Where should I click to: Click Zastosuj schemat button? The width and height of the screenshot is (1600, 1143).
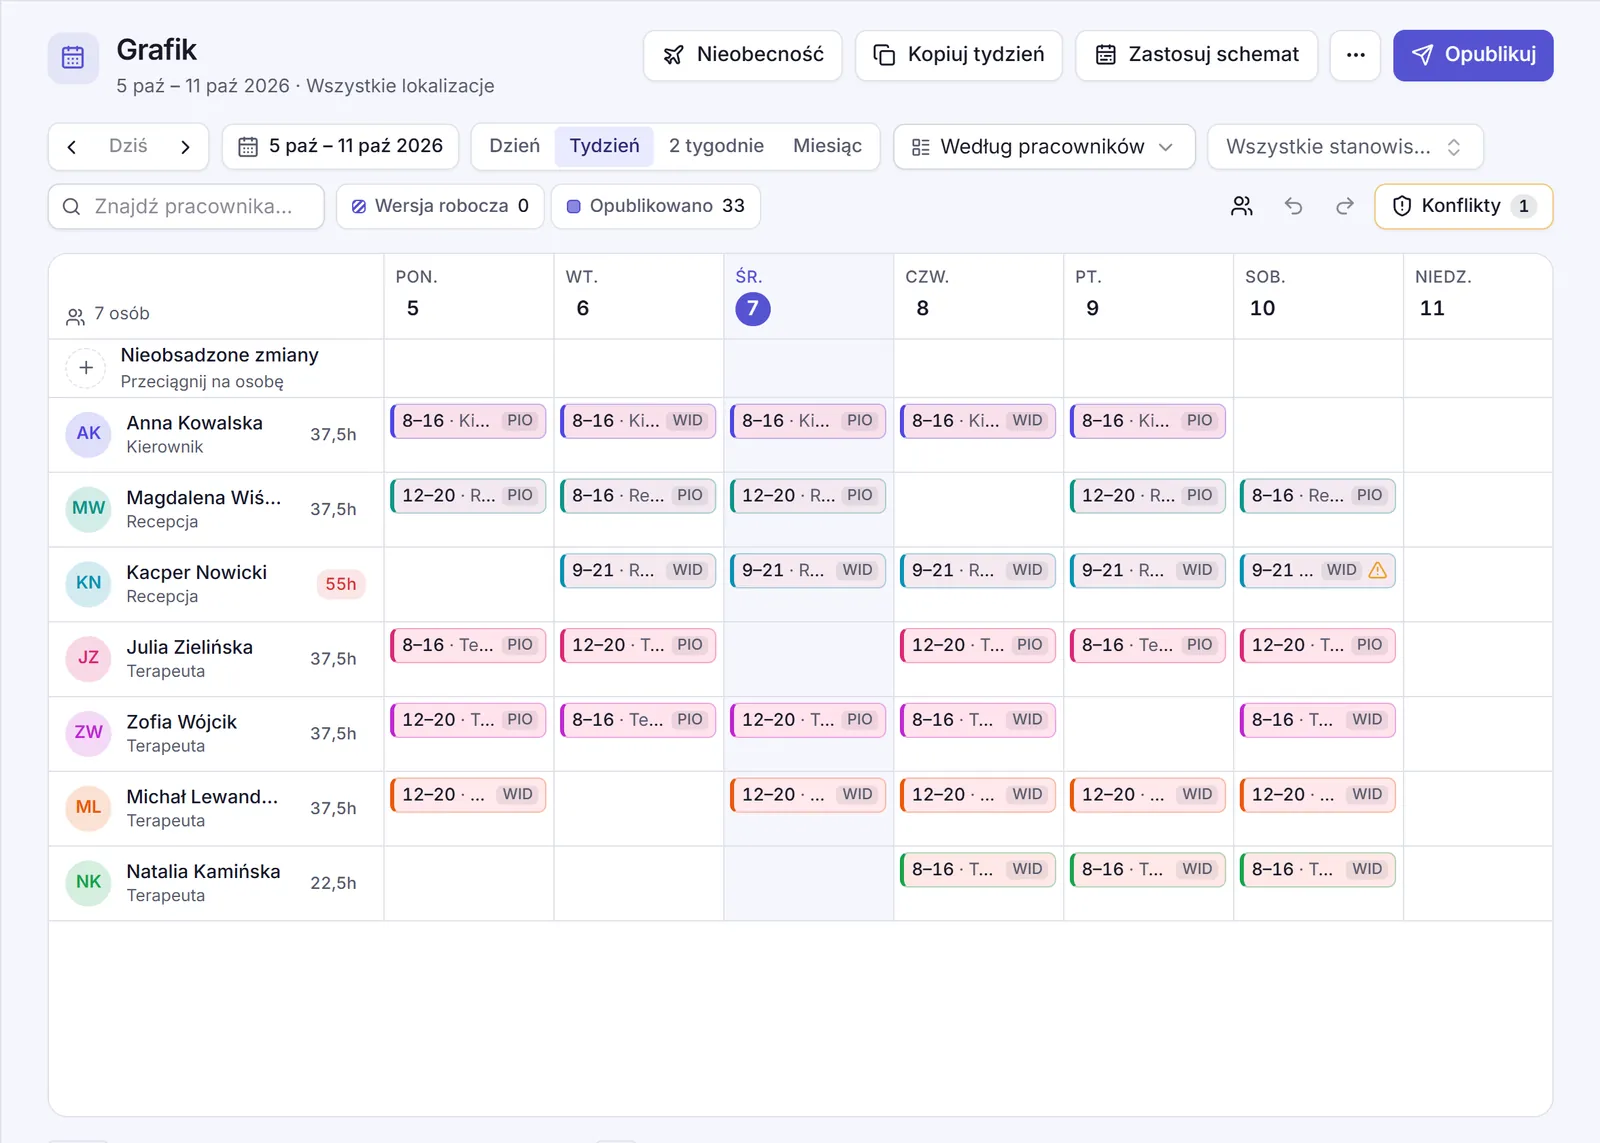1197,55
